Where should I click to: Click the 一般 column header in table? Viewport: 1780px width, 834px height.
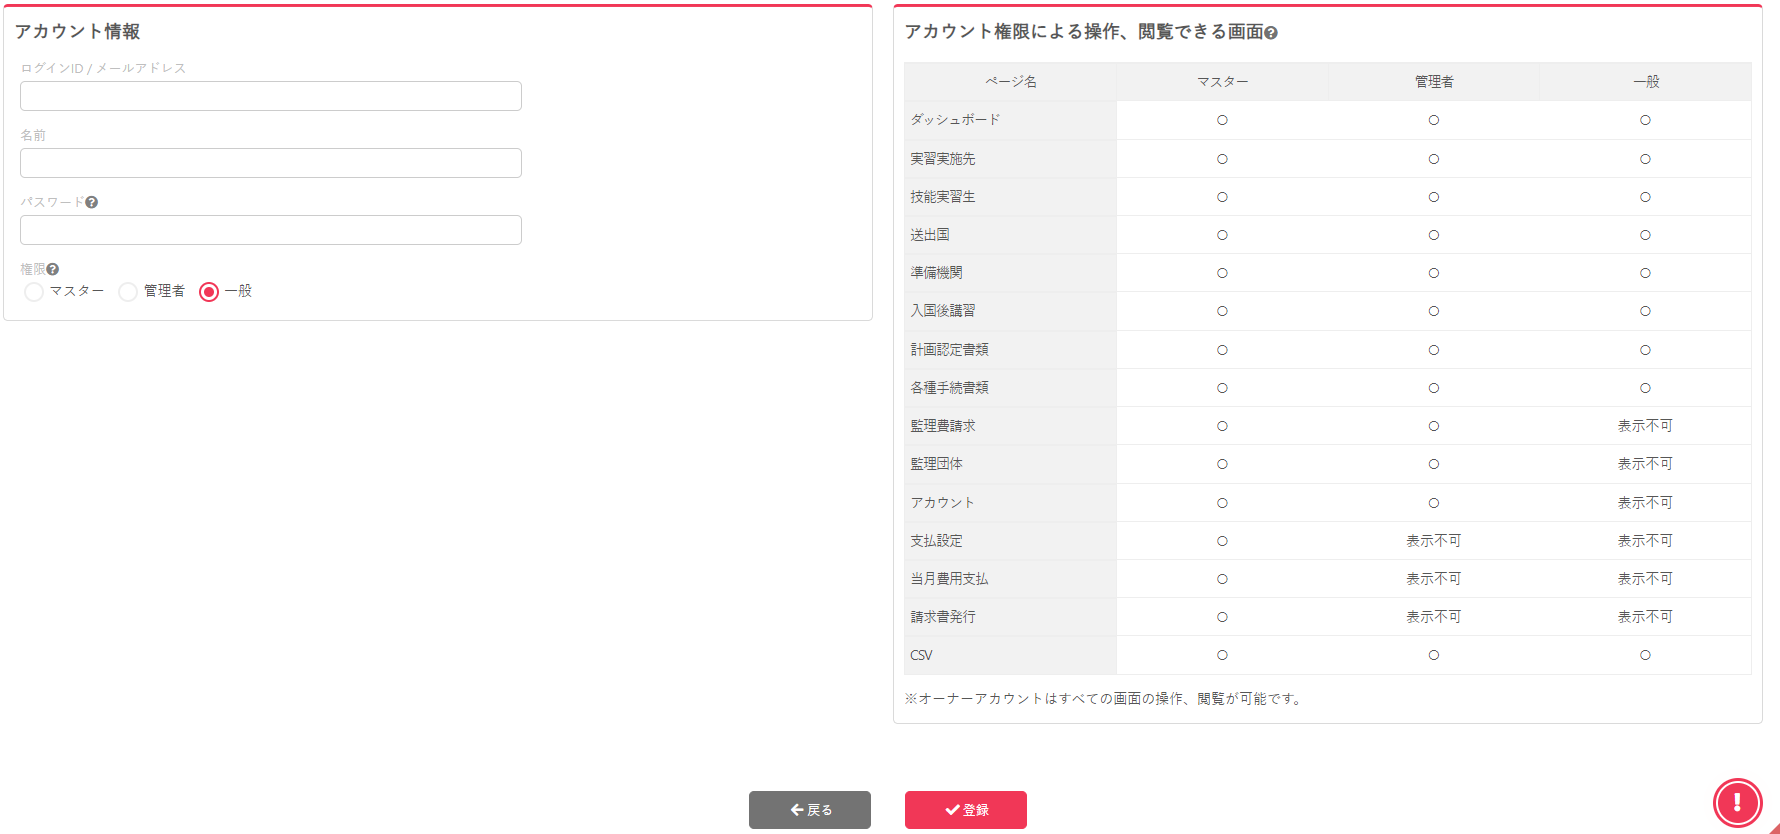point(1645,82)
